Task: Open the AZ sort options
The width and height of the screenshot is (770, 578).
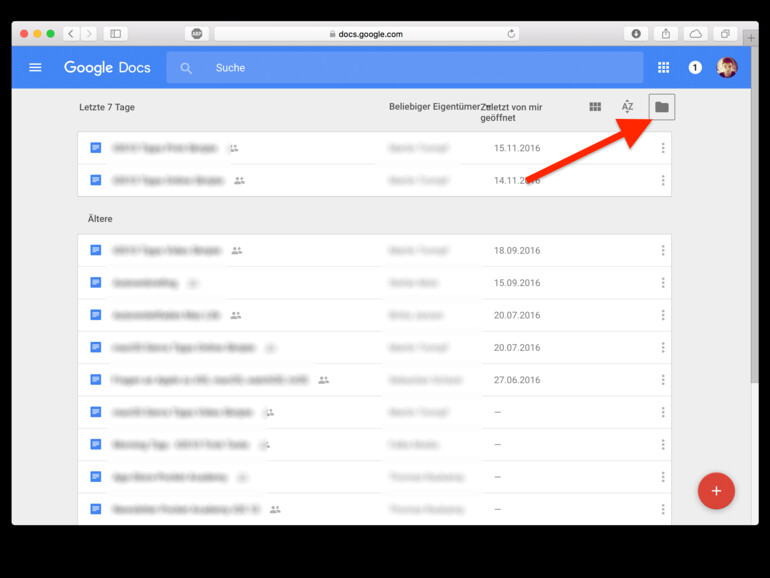Action: [627, 107]
